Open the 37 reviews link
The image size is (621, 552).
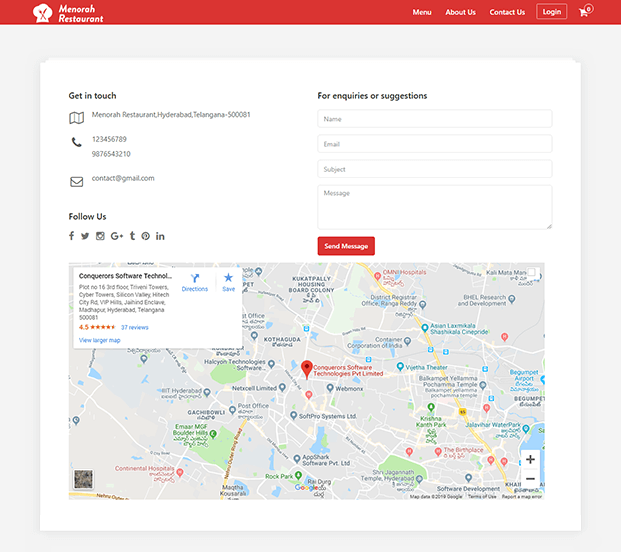click(x=135, y=327)
